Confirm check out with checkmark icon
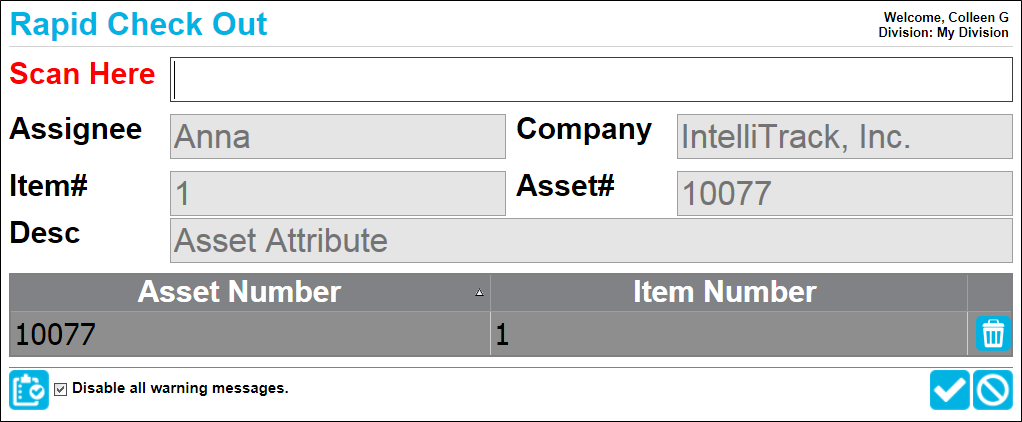1022x422 pixels. [x=950, y=390]
